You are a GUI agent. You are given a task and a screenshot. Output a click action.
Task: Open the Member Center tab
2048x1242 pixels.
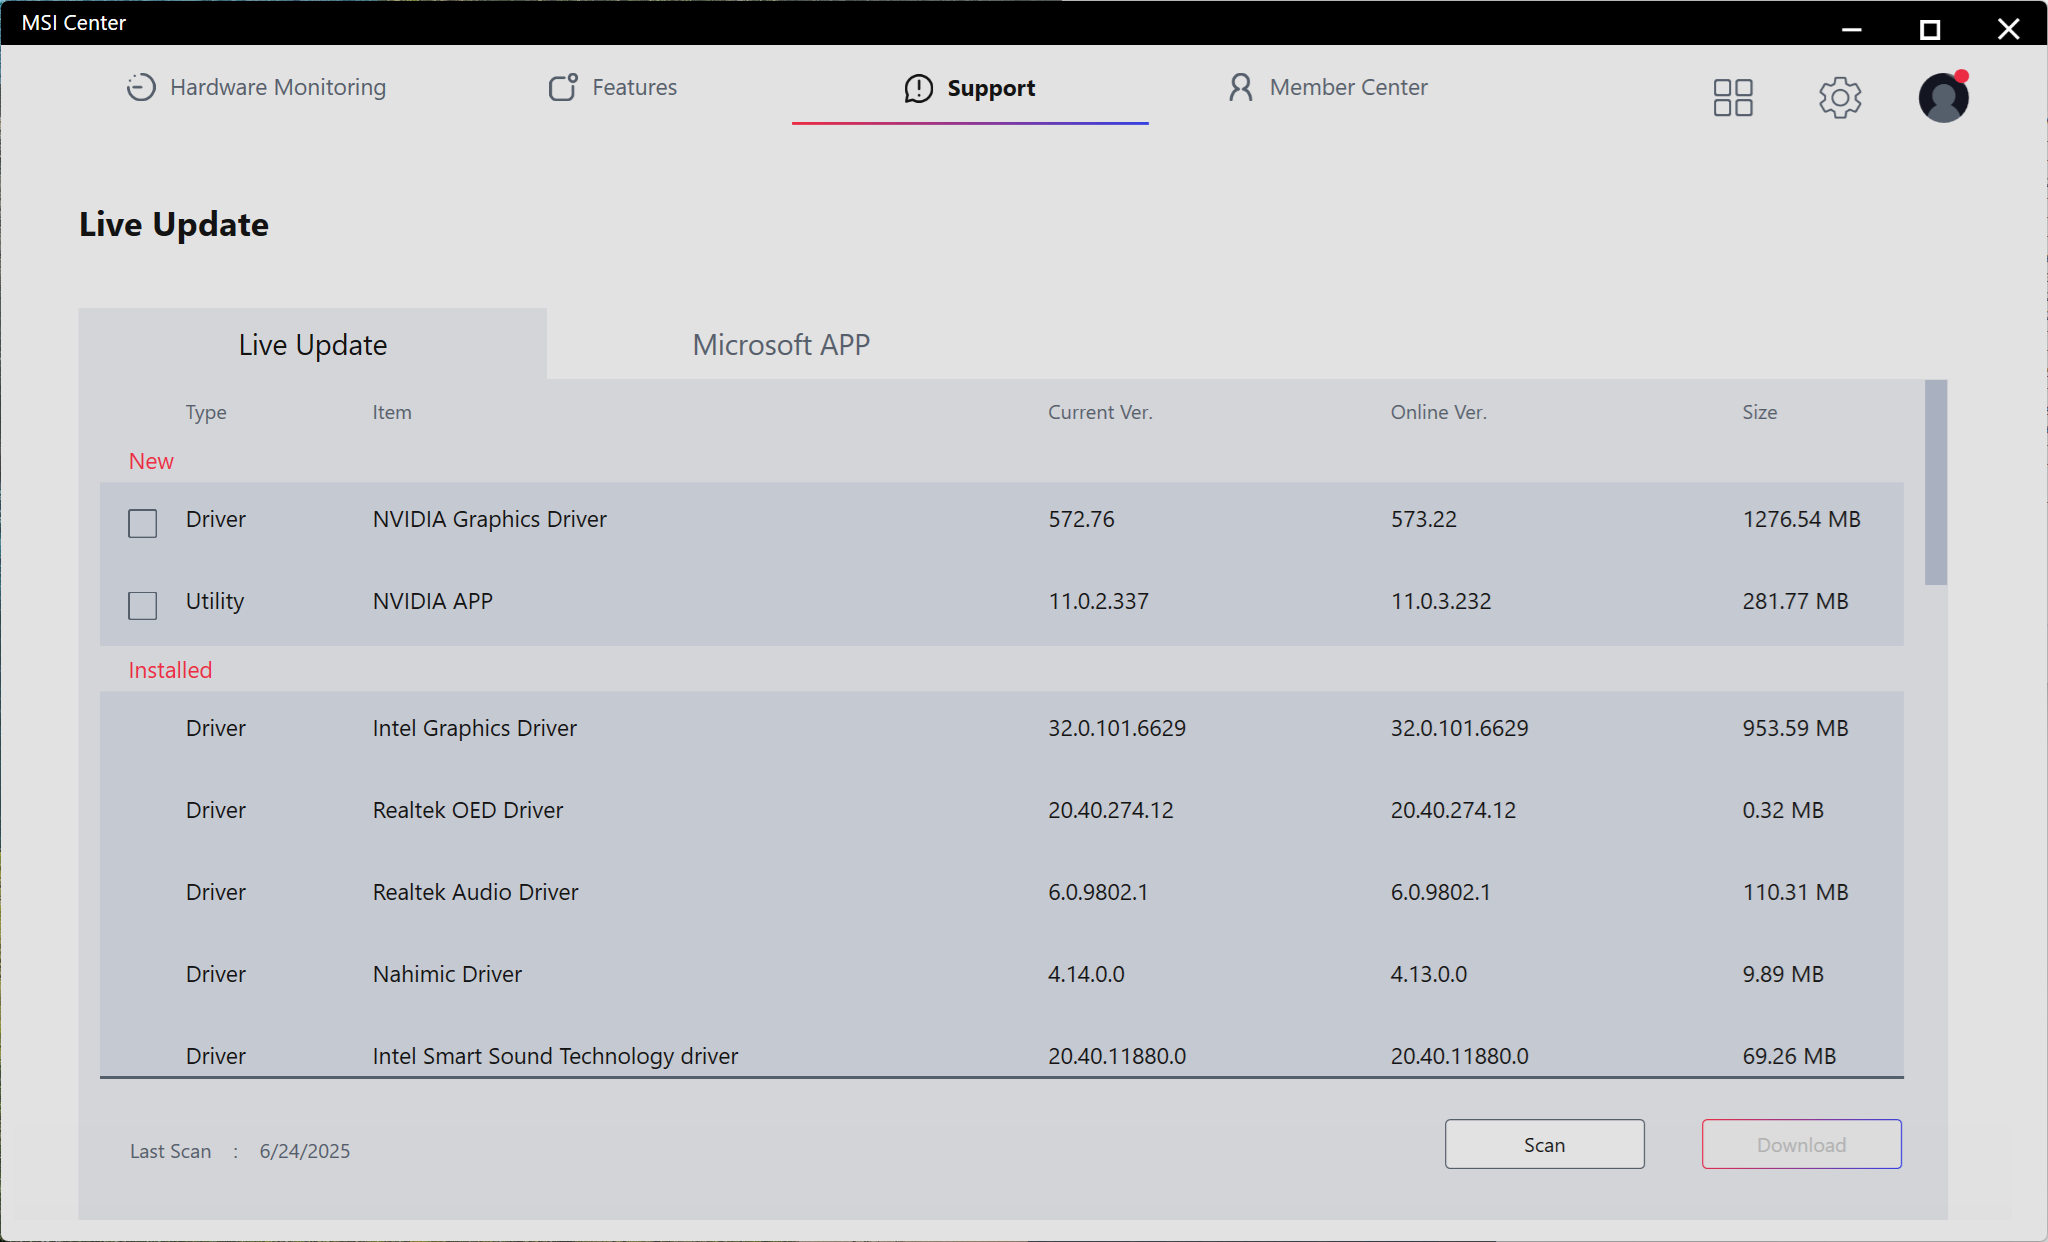pos(1347,87)
